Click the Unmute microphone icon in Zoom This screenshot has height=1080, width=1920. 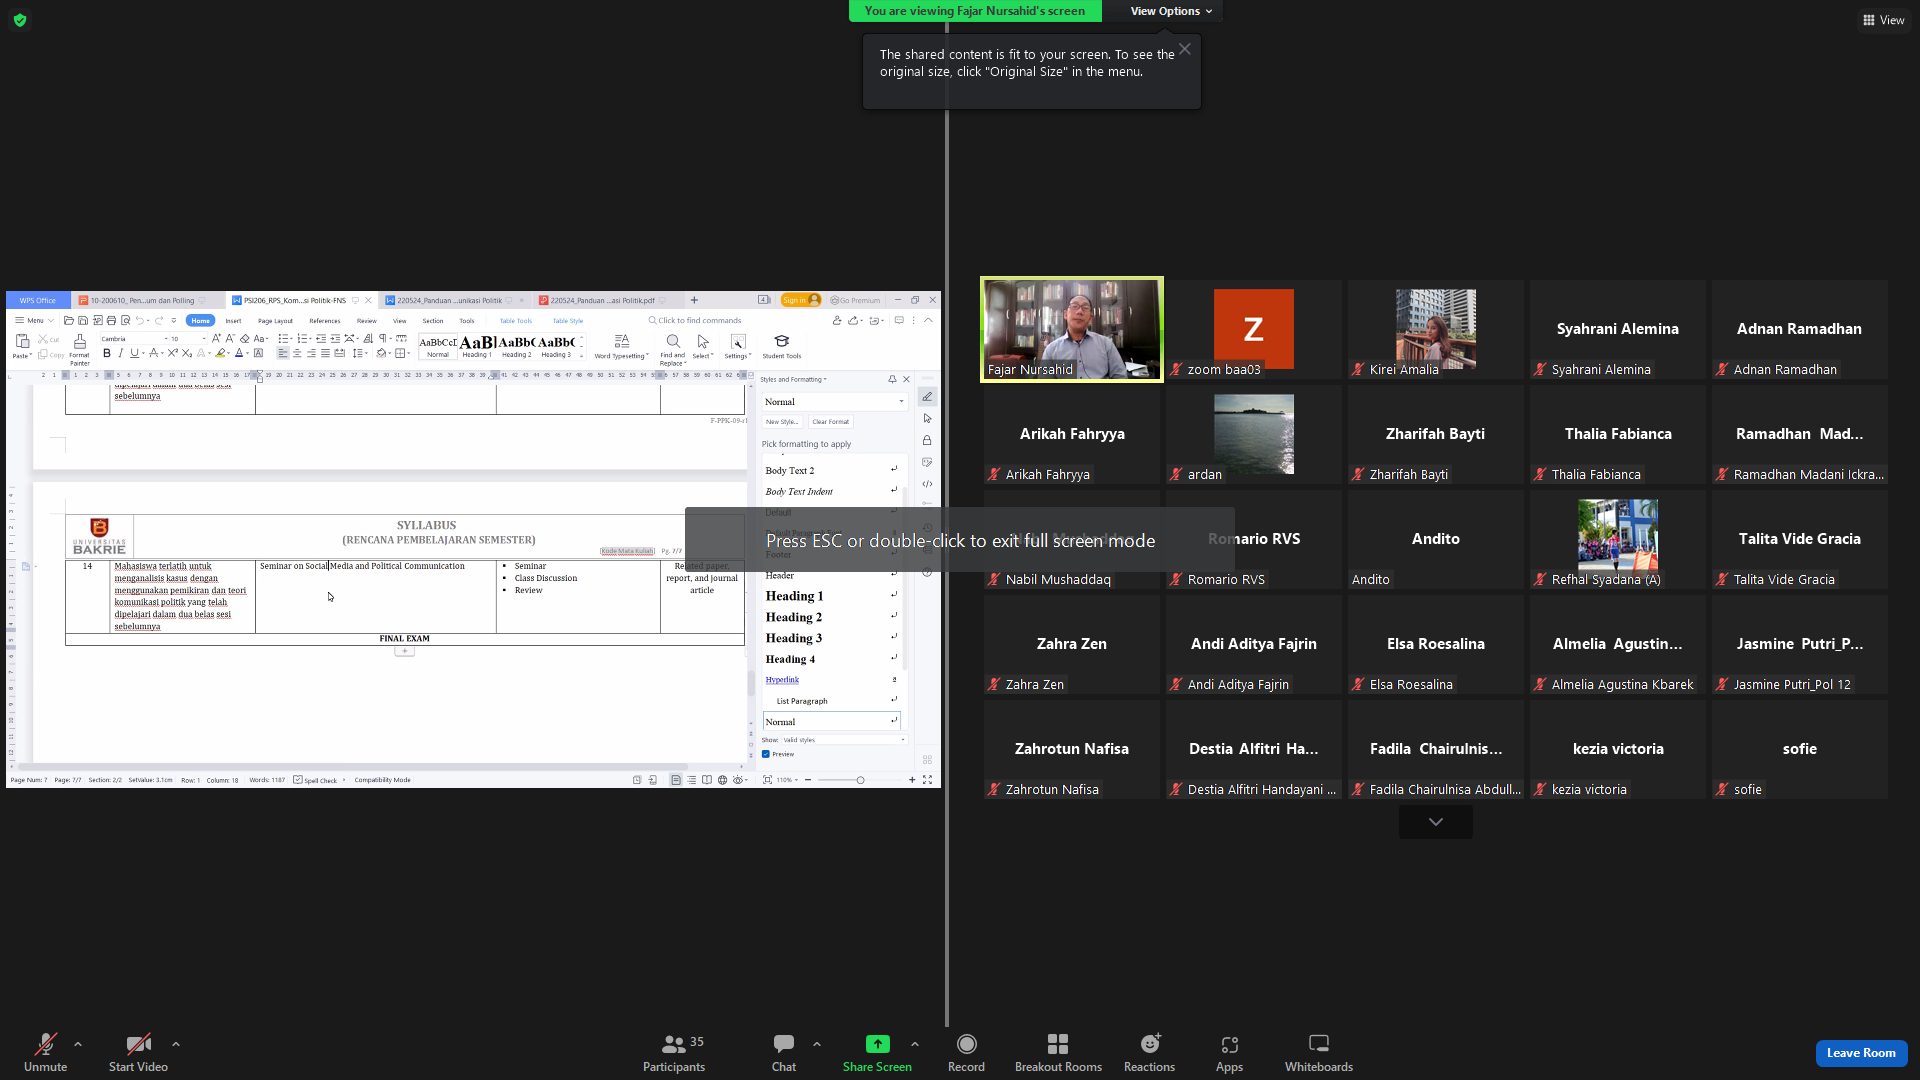tap(45, 1044)
